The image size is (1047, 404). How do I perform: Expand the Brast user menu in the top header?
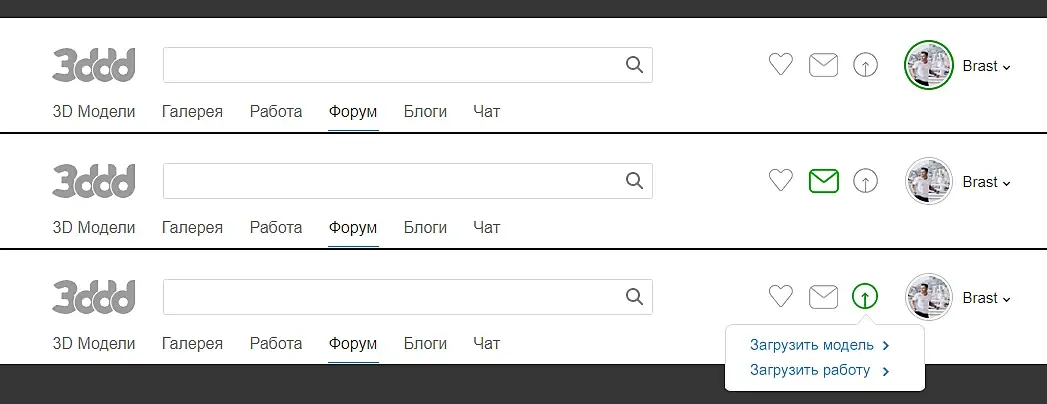click(x=986, y=66)
